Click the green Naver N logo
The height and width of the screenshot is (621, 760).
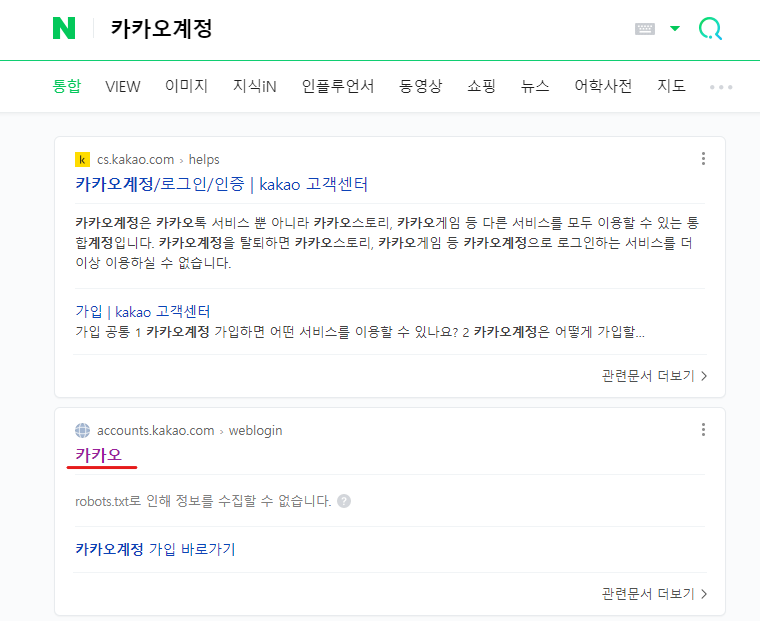(x=64, y=28)
